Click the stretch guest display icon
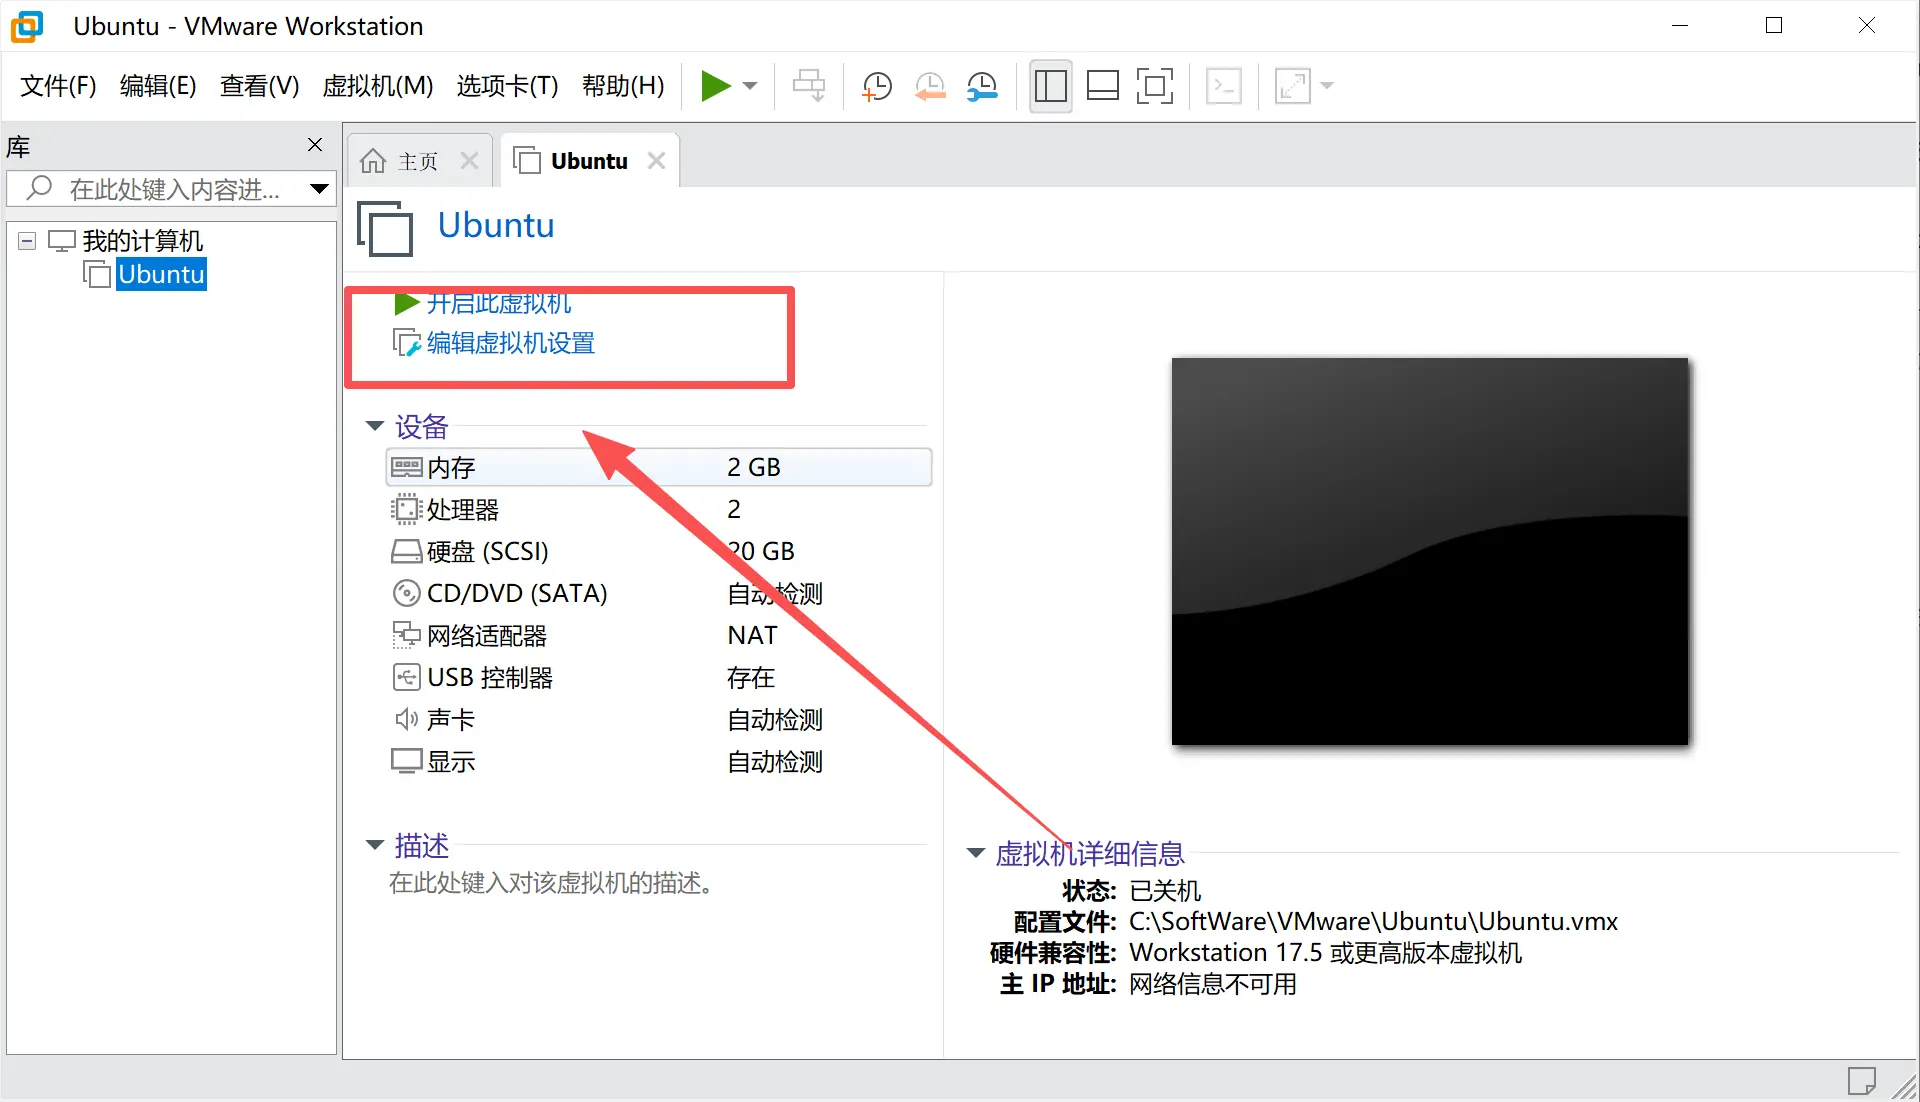Image resolution: width=1920 pixels, height=1102 pixels. click(x=1292, y=86)
